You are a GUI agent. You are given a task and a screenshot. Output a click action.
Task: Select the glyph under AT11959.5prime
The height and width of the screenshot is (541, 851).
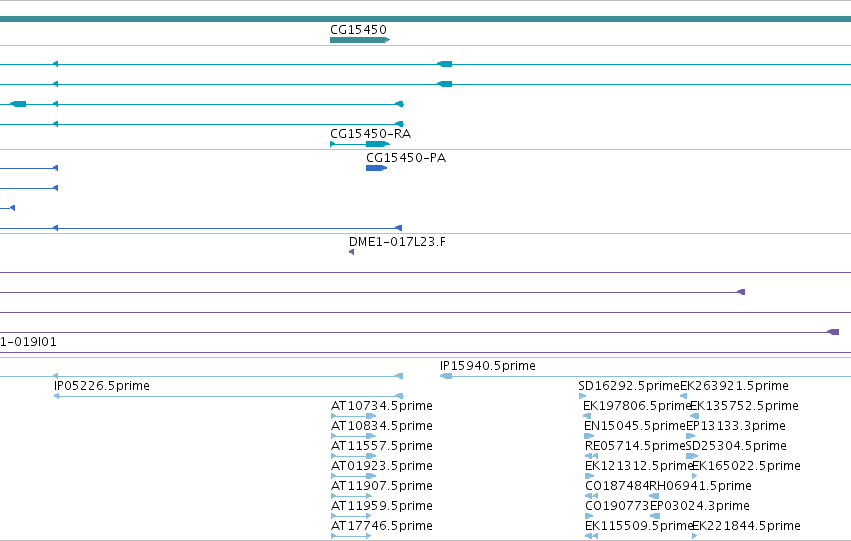[x=351, y=516]
